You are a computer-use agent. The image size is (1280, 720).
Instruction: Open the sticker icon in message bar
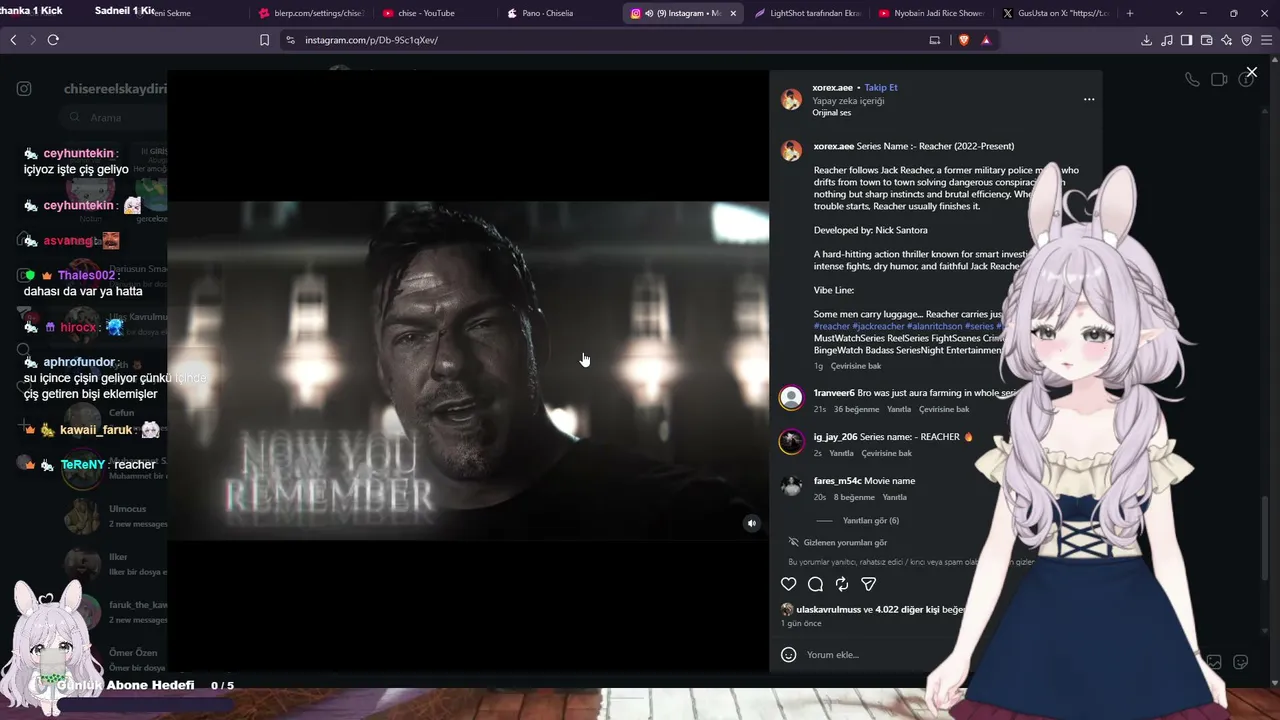tap(1241, 662)
